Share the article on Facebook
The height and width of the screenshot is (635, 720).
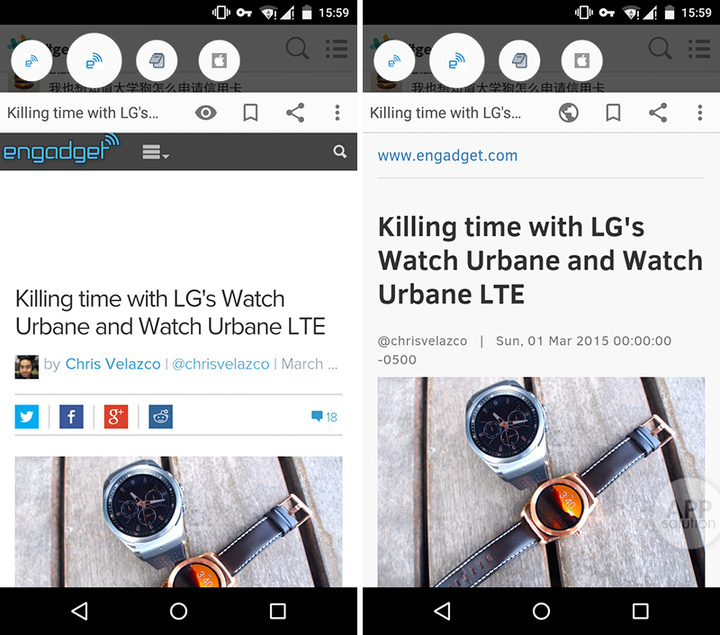tap(71, 416)
